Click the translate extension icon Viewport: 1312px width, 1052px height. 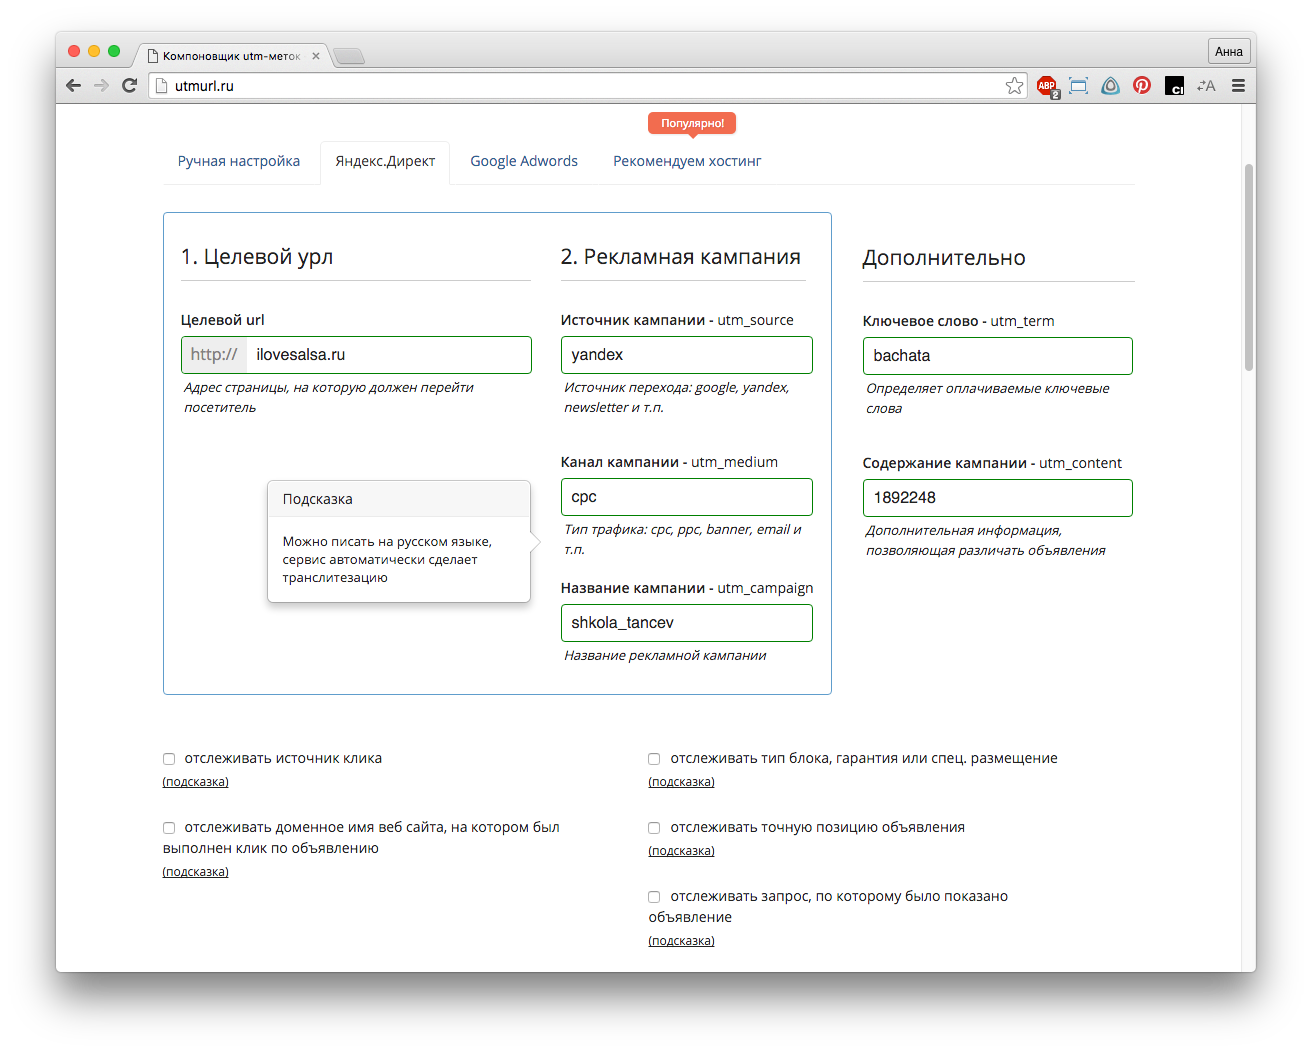1206,86
